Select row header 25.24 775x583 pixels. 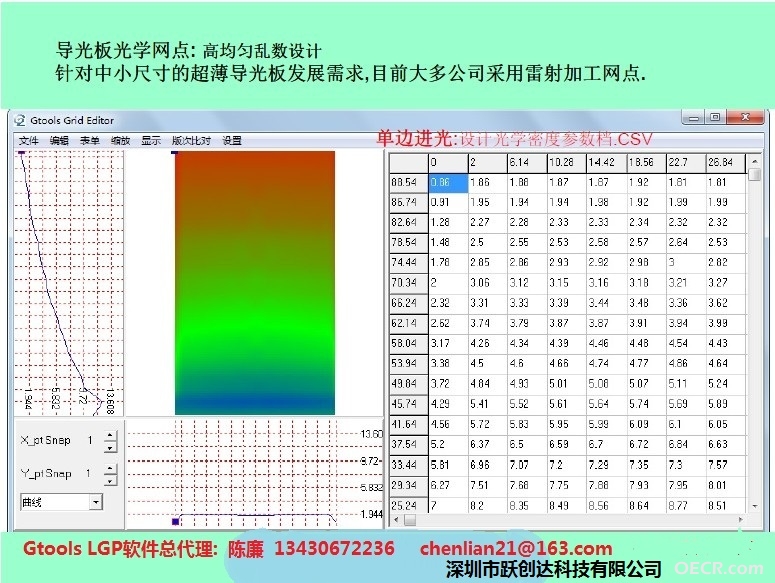(408, 505)
